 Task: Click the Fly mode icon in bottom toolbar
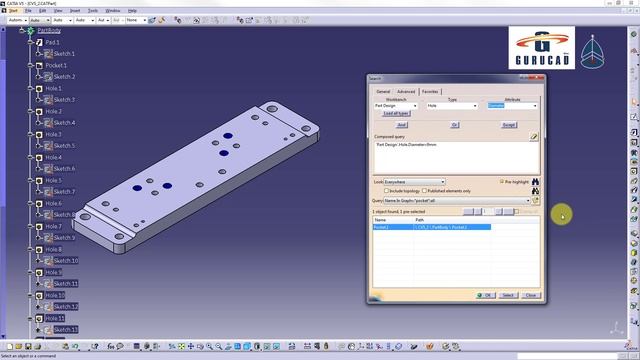[172, 347]
